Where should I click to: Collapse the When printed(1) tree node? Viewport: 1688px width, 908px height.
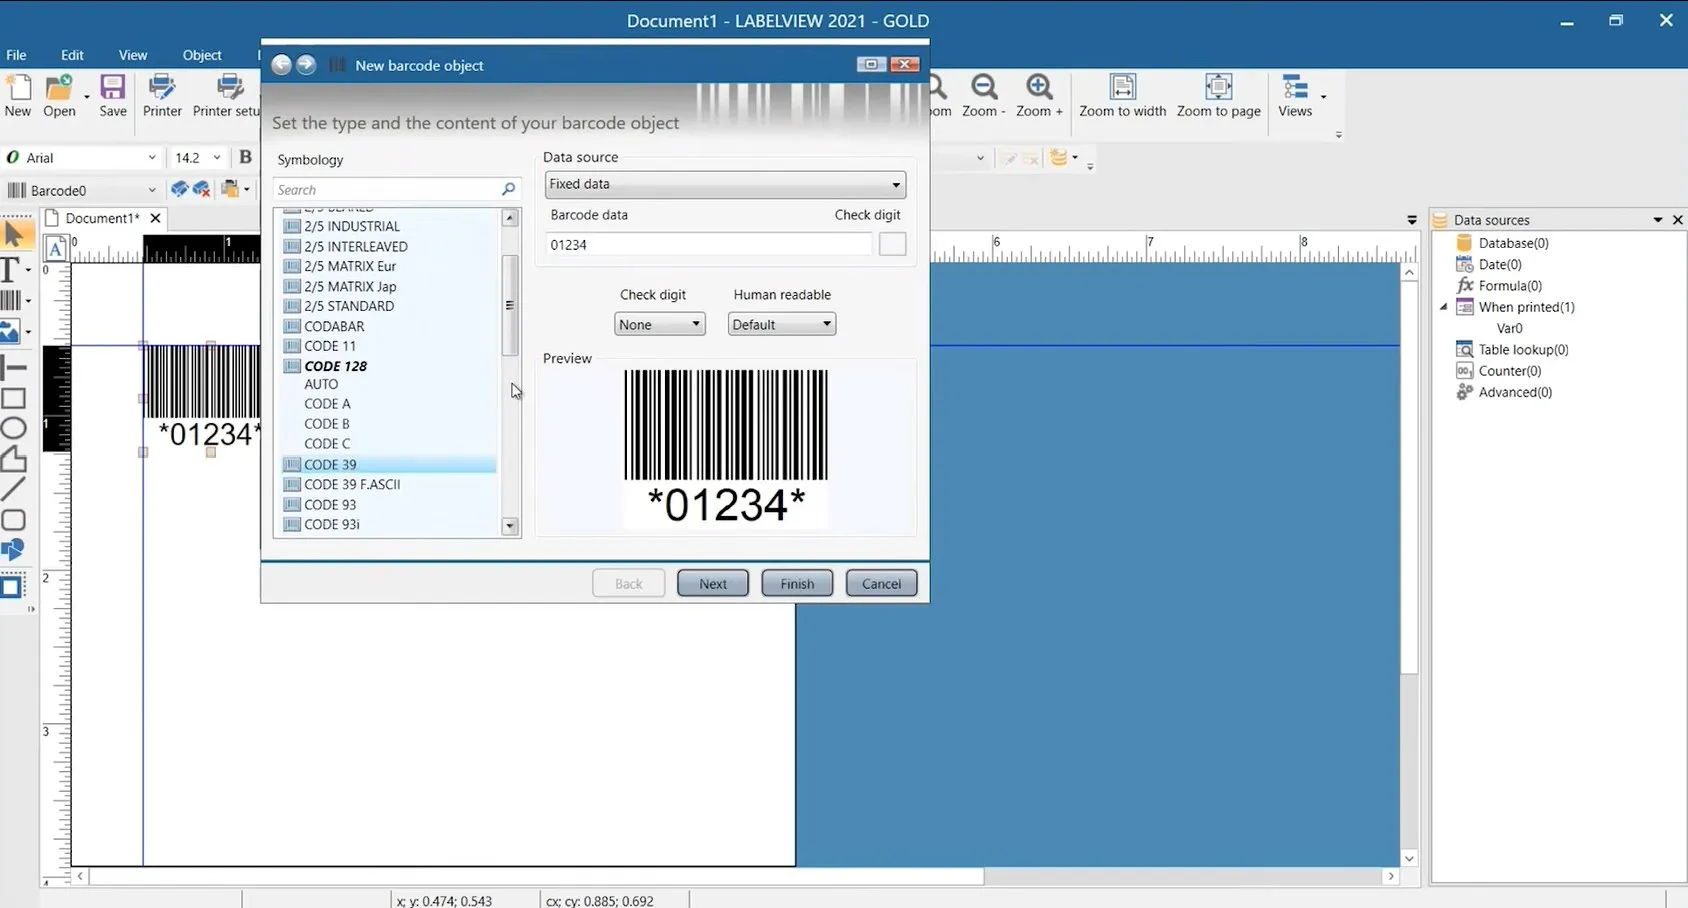pyautogui.click(x=1444, y=307)
